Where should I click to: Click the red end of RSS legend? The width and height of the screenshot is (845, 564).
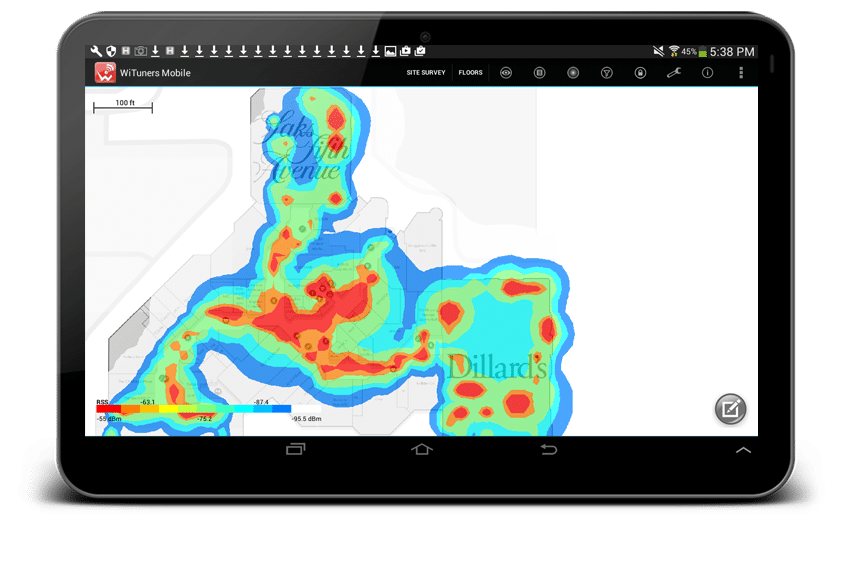tap(109, 409)
